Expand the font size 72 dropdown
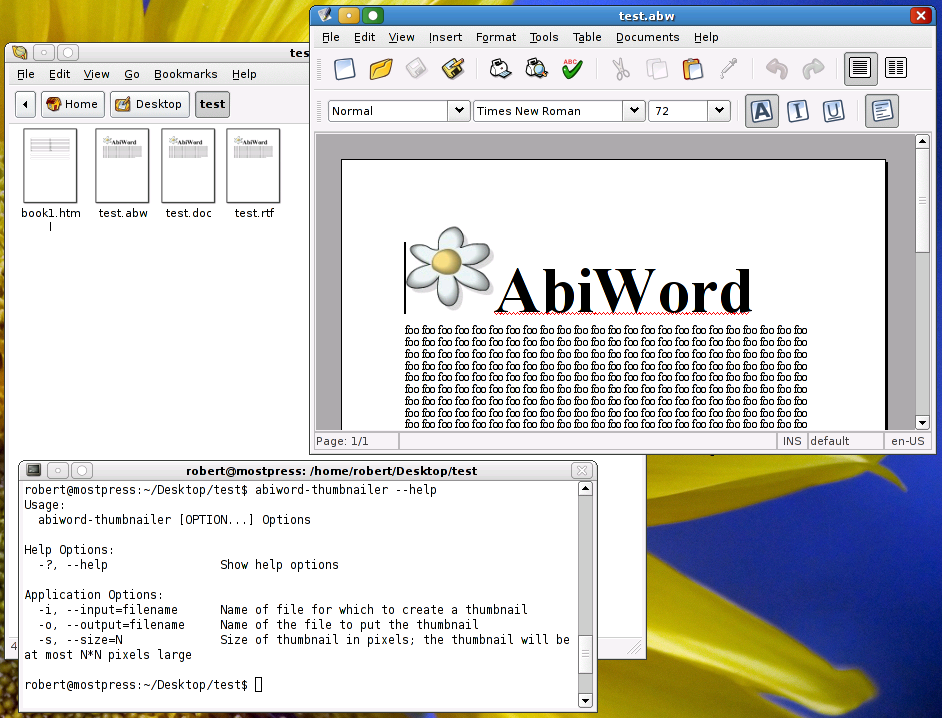Screen dimensions: 942x718 click(x=719, y=111)
